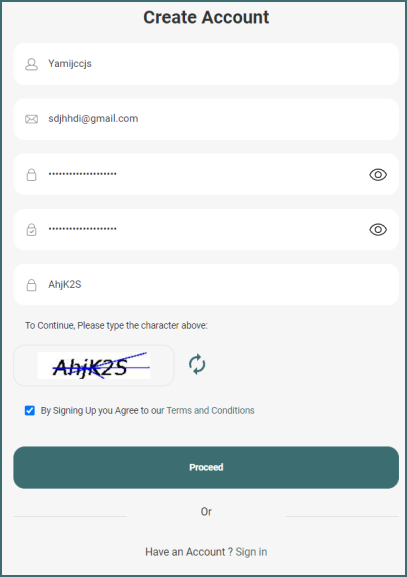Uncheck the Terms agreement checkbox
Image resolution: width=407 pixels, height=577 pixels.
30,410
